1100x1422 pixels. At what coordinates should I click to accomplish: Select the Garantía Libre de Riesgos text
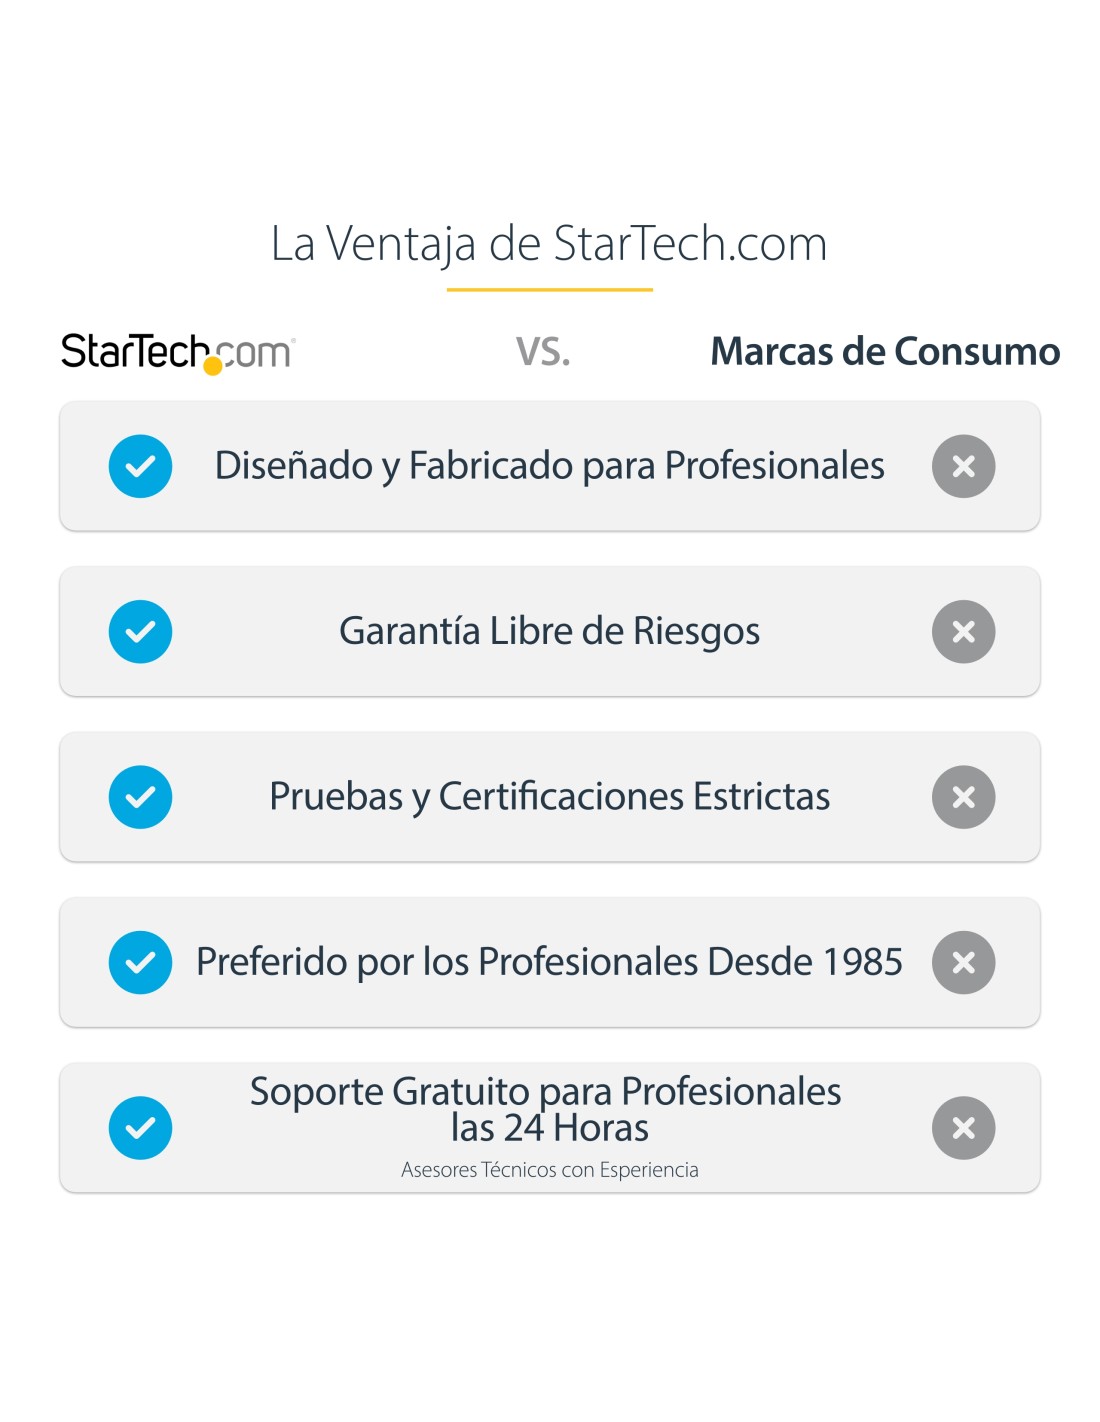tap(549, 632)
